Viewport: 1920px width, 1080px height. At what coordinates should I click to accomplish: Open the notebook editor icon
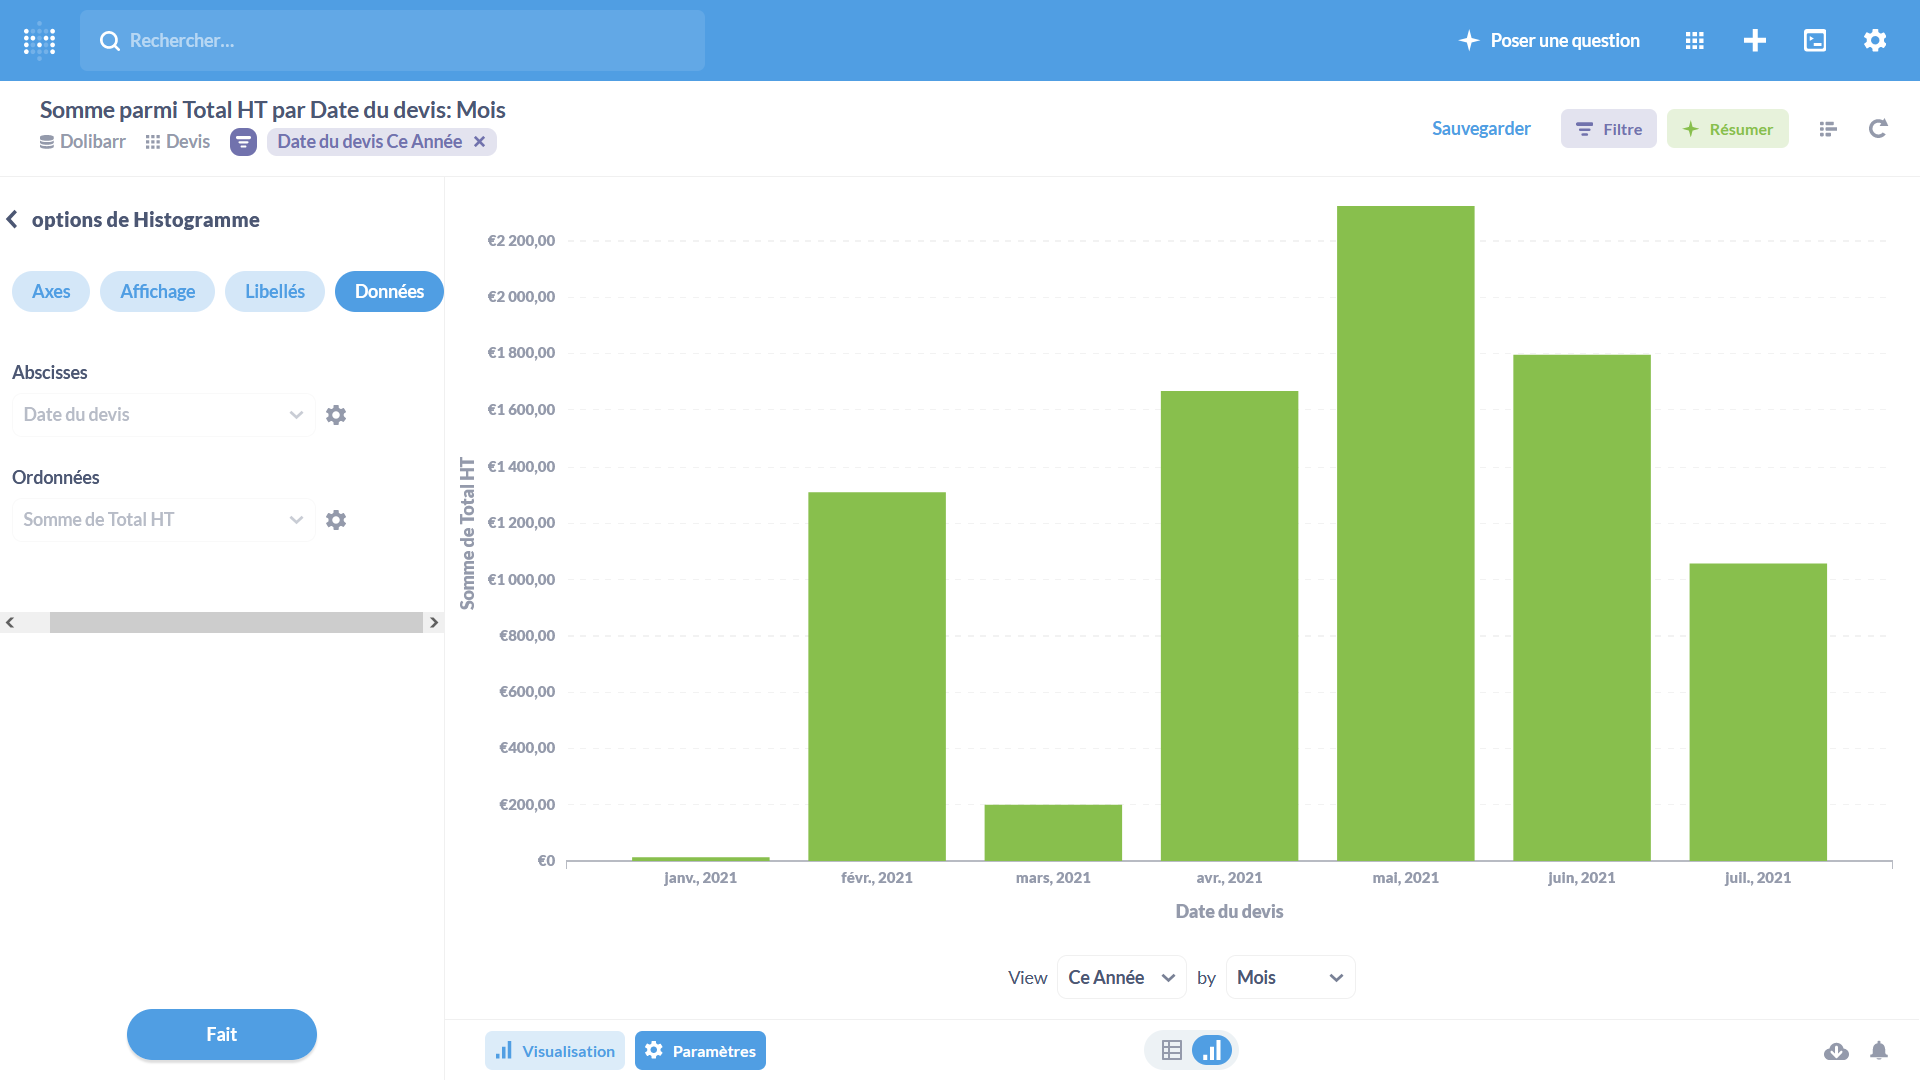tap(1827, 129)
